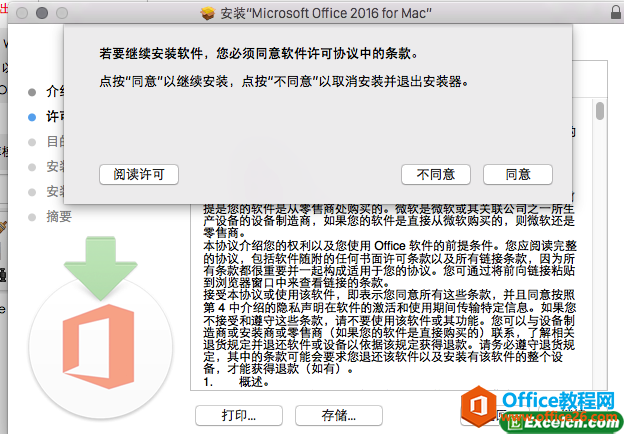Click the 存储... (Save) button

tap(339, 415)
